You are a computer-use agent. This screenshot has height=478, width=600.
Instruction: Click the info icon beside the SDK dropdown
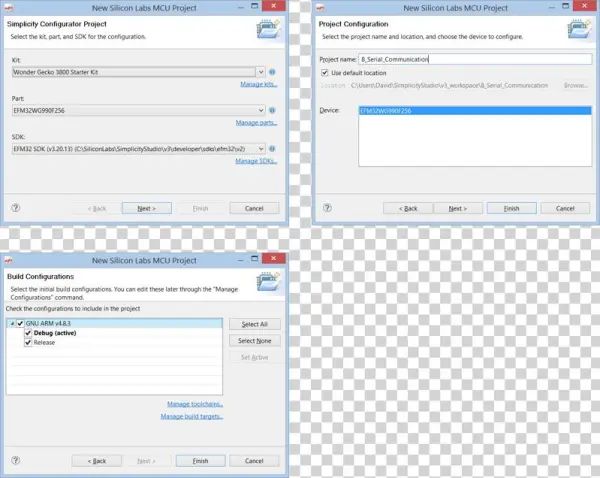(x=273, y=149)
